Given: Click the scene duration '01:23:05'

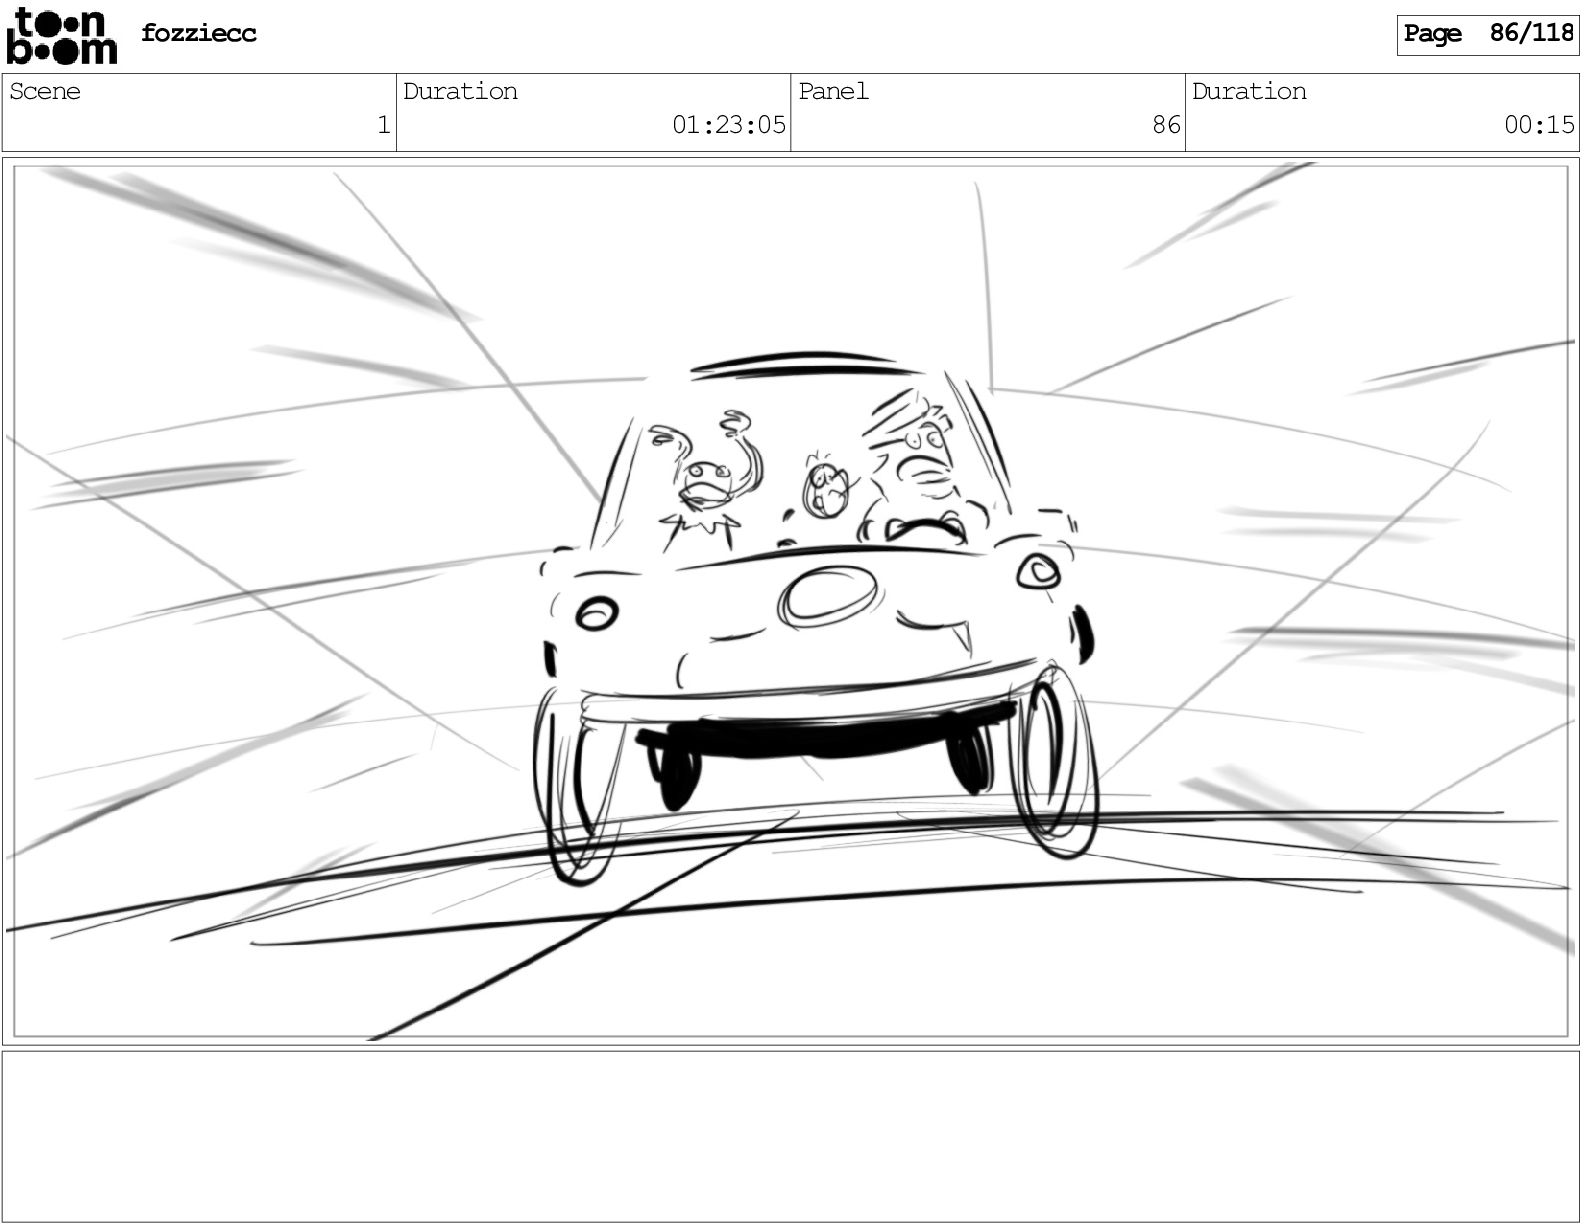Looking at the screenshot, I should point(729,125).
